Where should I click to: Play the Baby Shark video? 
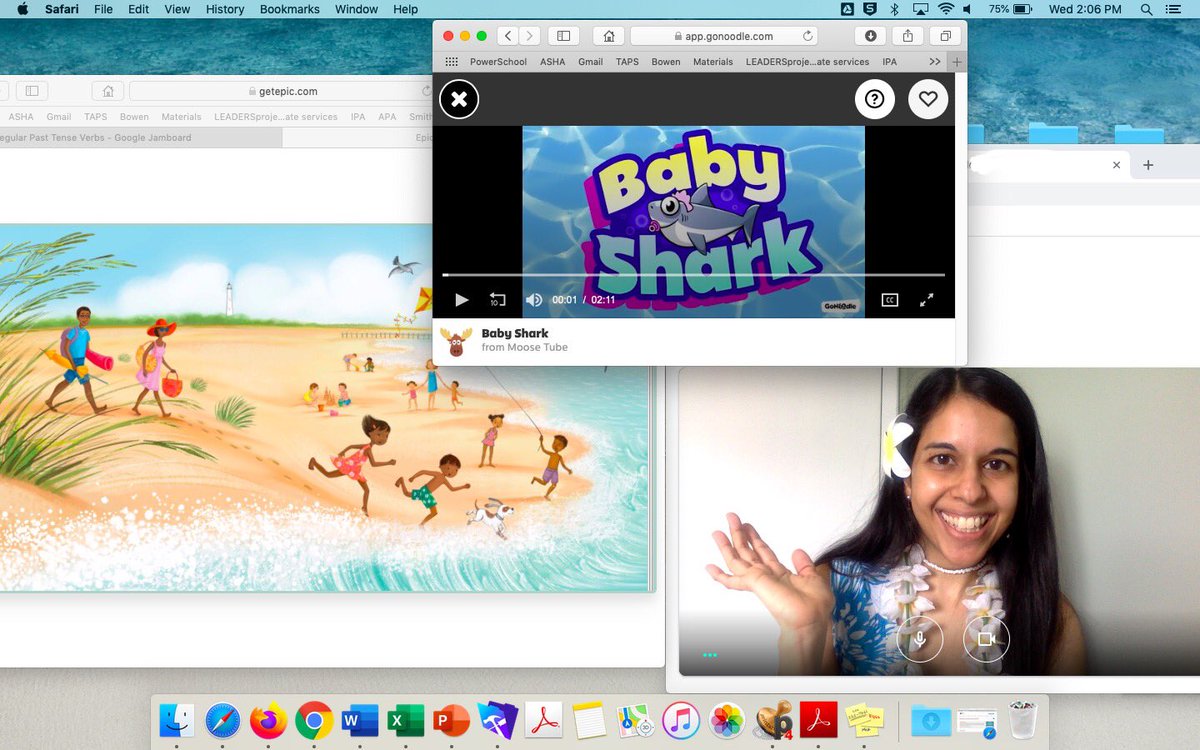461,300
